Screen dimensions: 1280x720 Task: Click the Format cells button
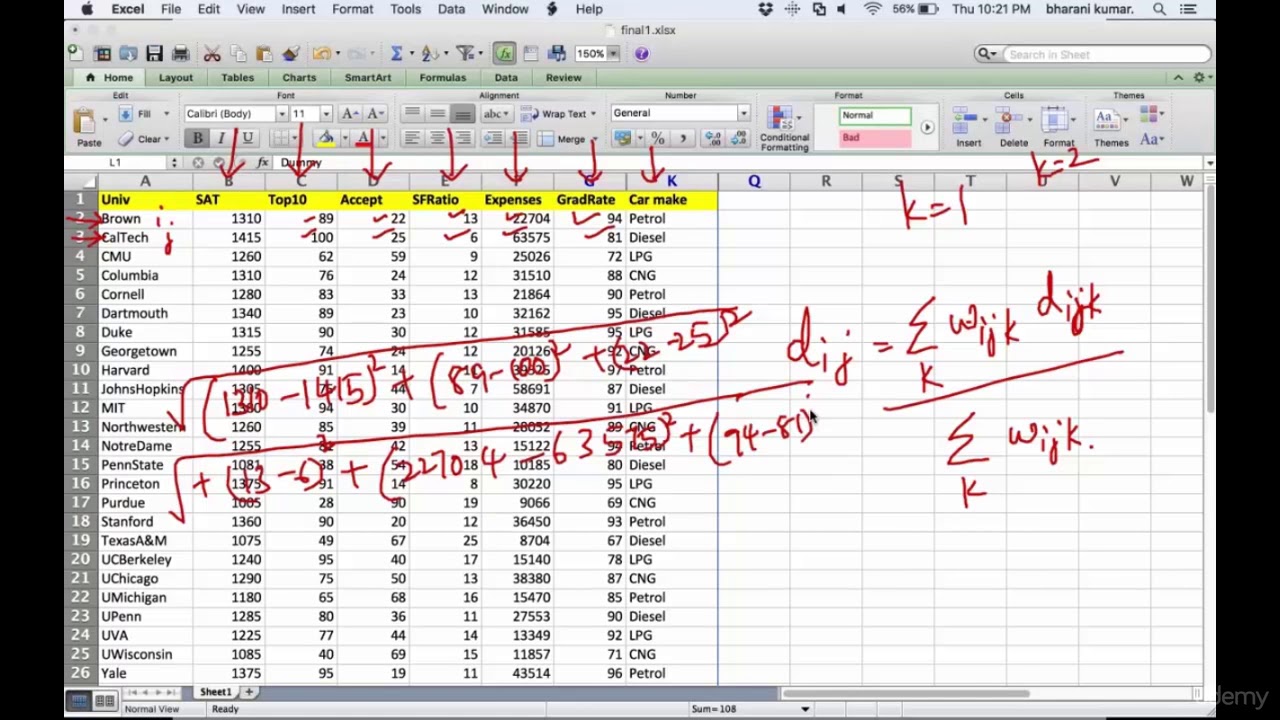coord(1058,127)
